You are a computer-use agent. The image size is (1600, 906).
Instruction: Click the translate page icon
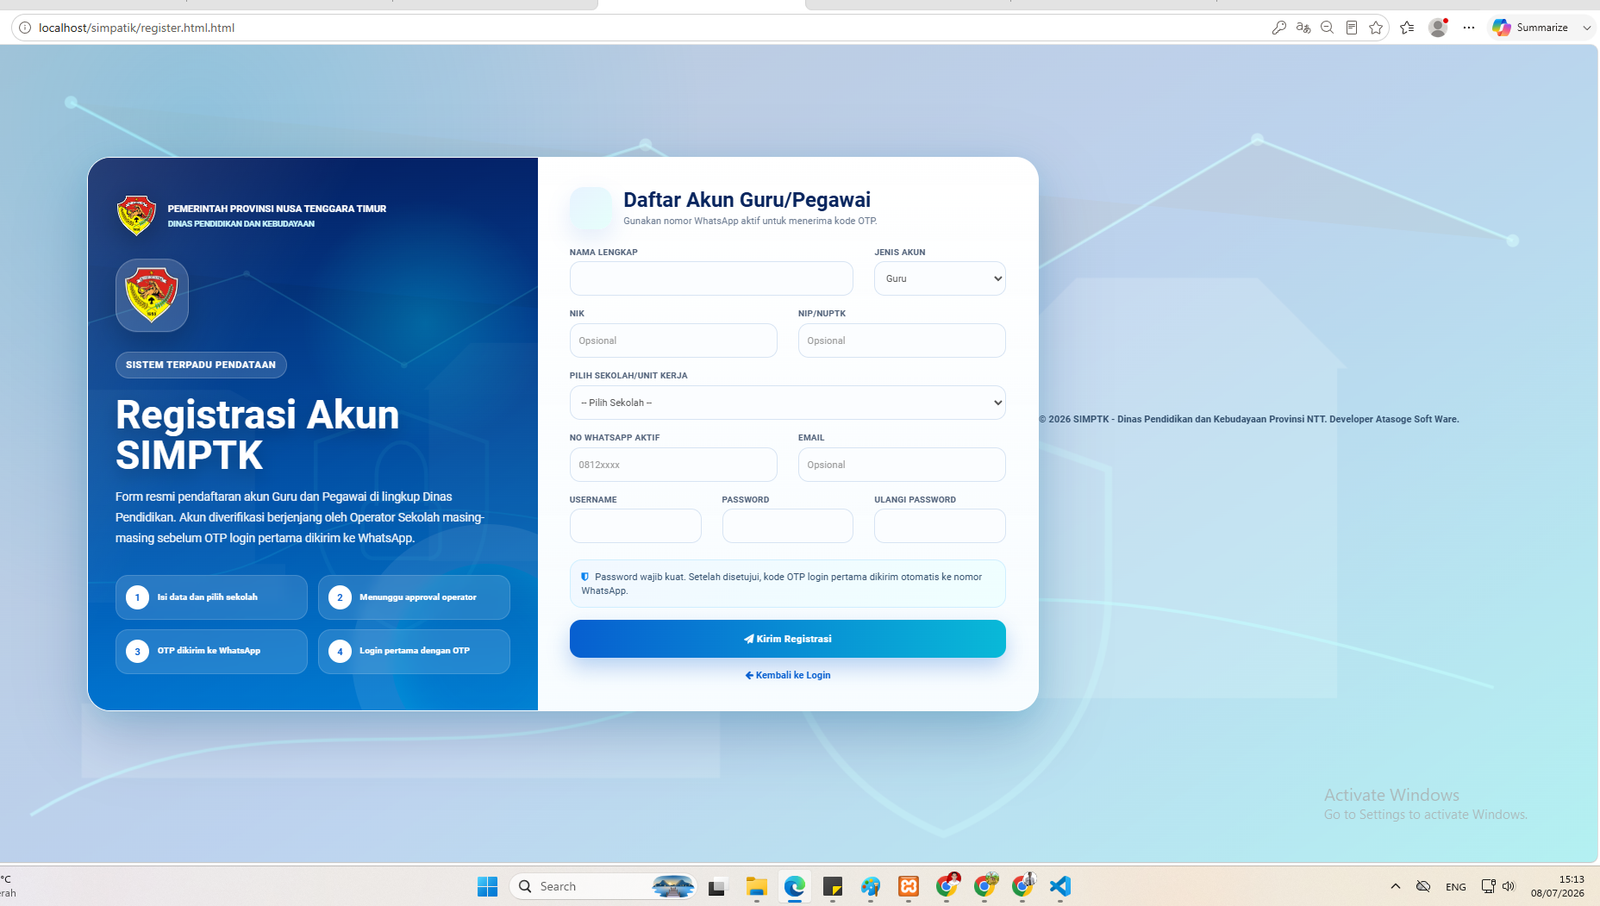coord(1303,28)
